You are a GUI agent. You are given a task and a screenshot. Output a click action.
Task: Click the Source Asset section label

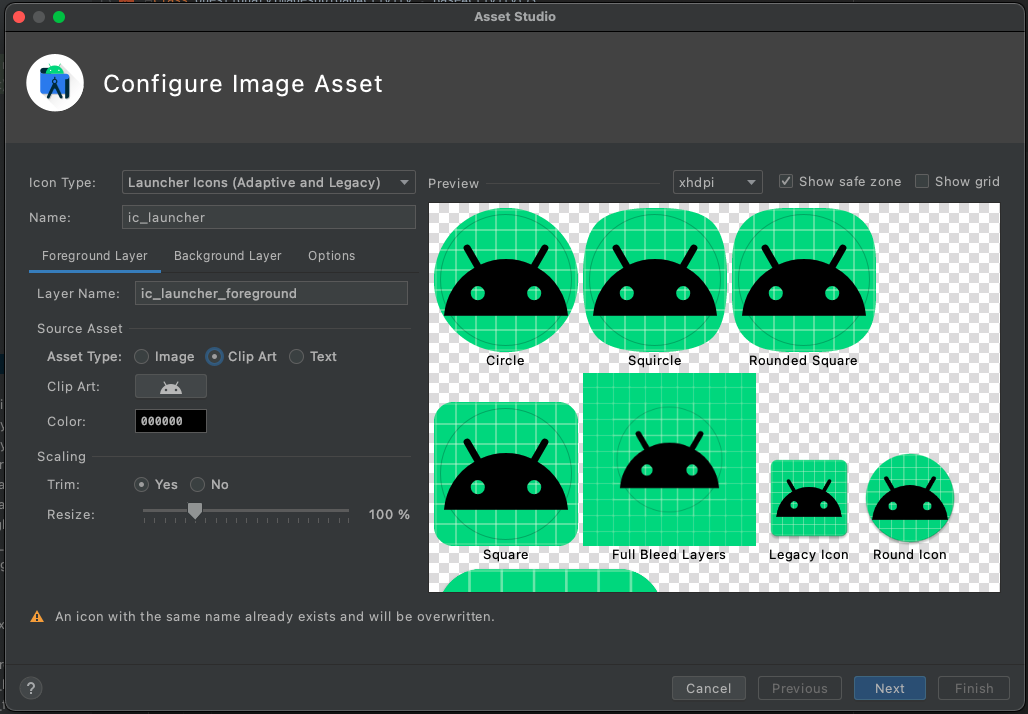click(x=79, y=328)
